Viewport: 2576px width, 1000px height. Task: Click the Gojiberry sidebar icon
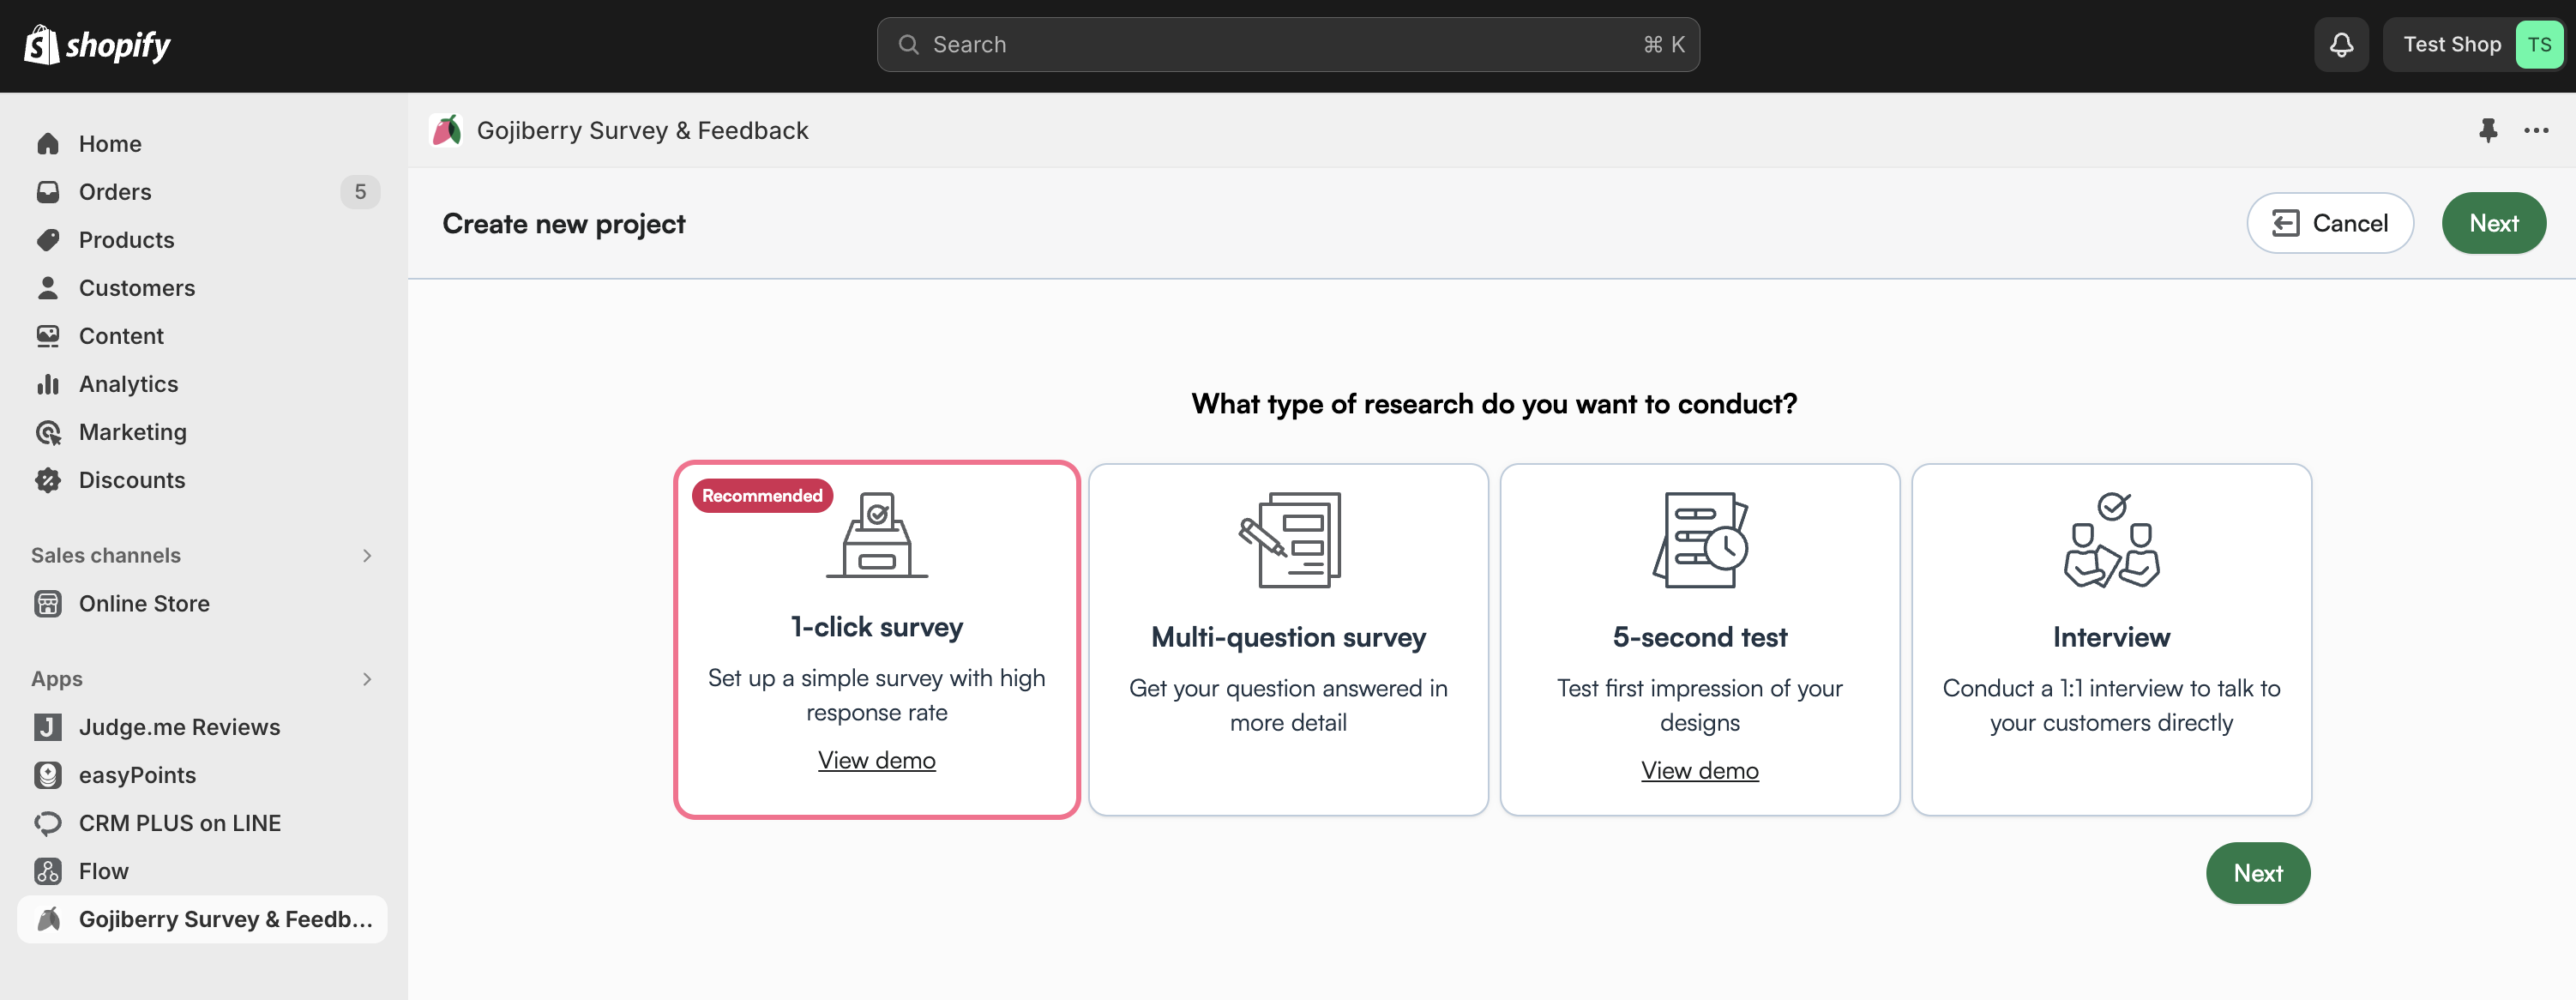[x=48, y=919]
